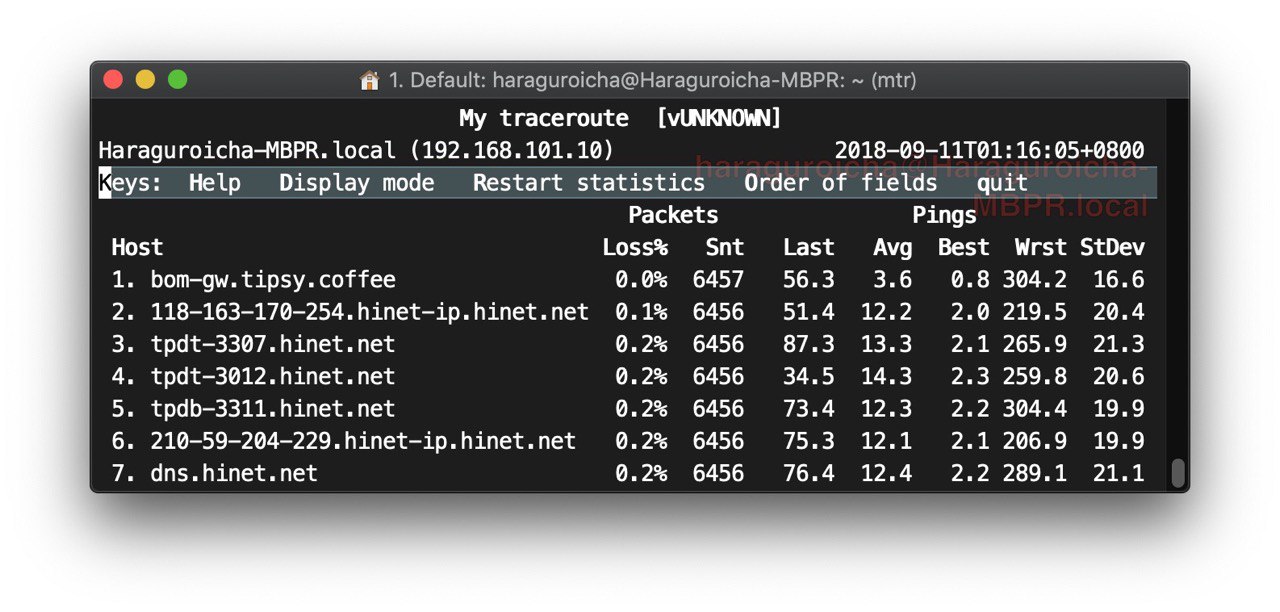Select Order of fields option
The width and height of the screenshot is (1280, 612).
pyautogui.click(x=841, y=183)
